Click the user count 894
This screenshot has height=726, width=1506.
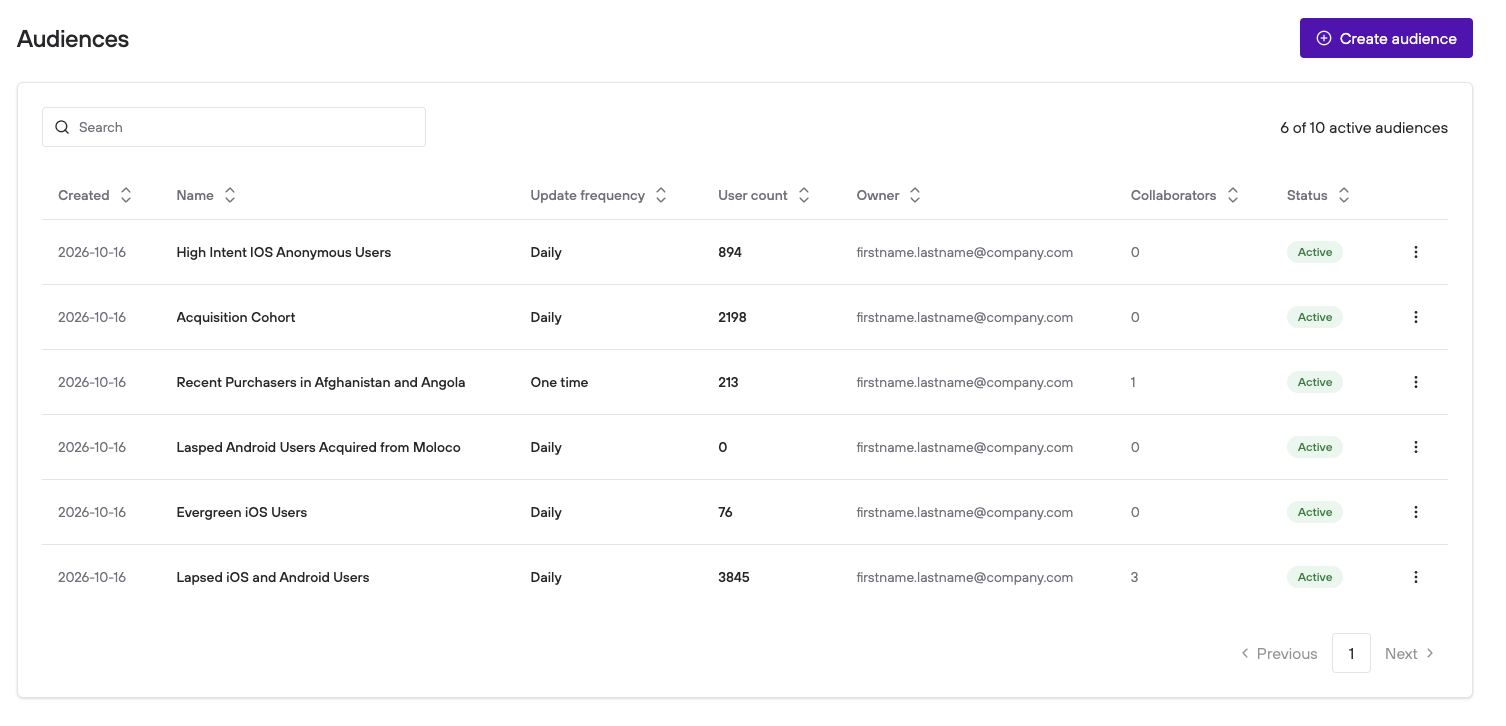pos(730,252)
